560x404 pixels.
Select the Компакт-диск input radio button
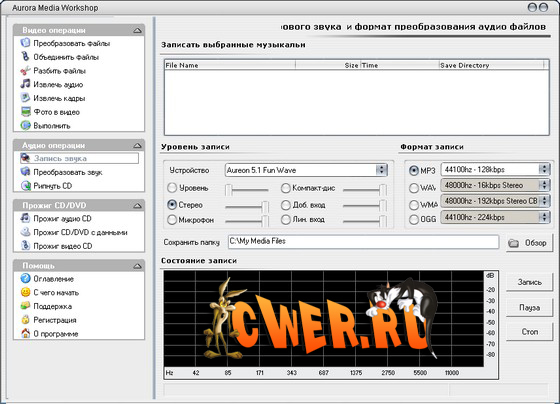click(x=285, y=188)
